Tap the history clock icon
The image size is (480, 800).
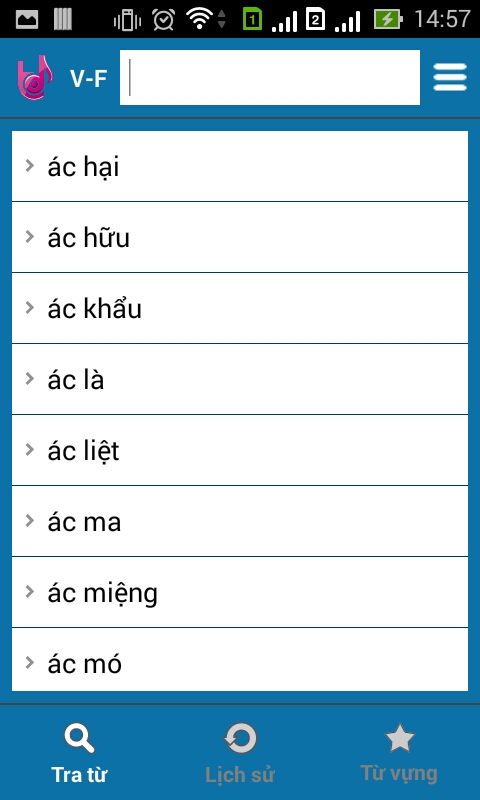(x=240, y=739)
